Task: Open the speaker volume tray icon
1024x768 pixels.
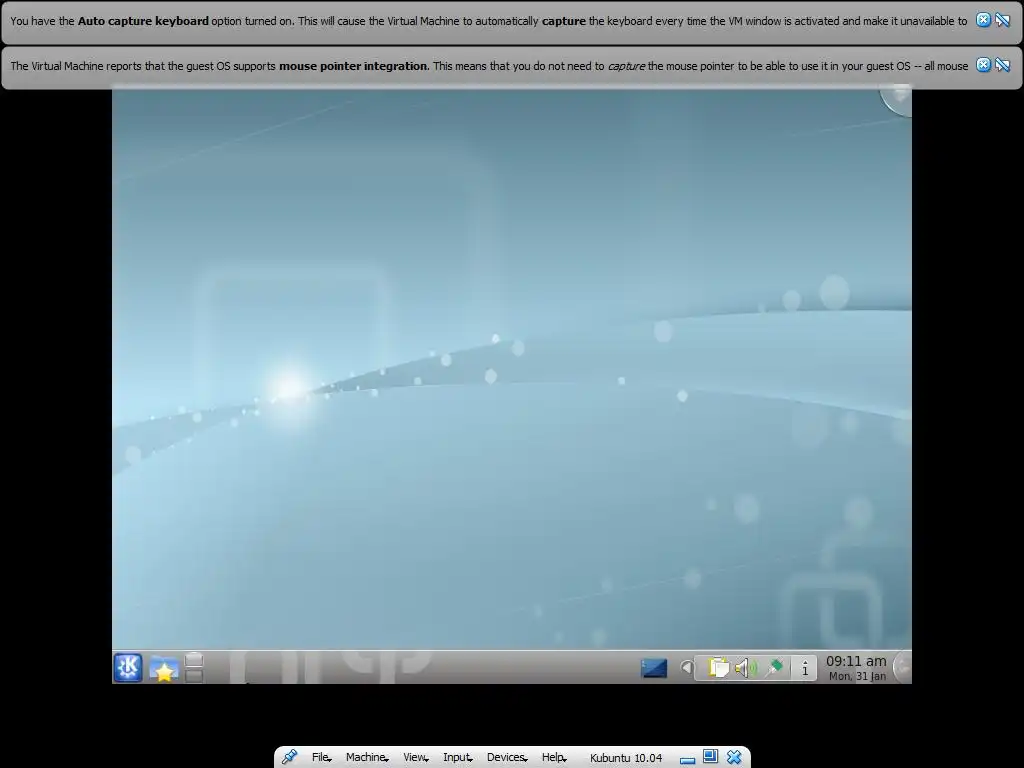Action: click(x=746, y=668)
